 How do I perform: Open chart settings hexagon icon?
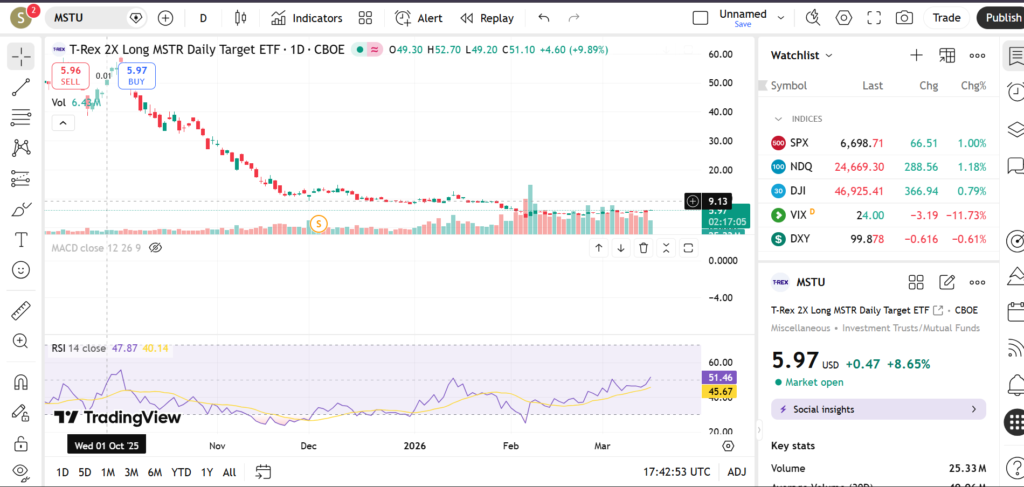[x=844, y=18]
